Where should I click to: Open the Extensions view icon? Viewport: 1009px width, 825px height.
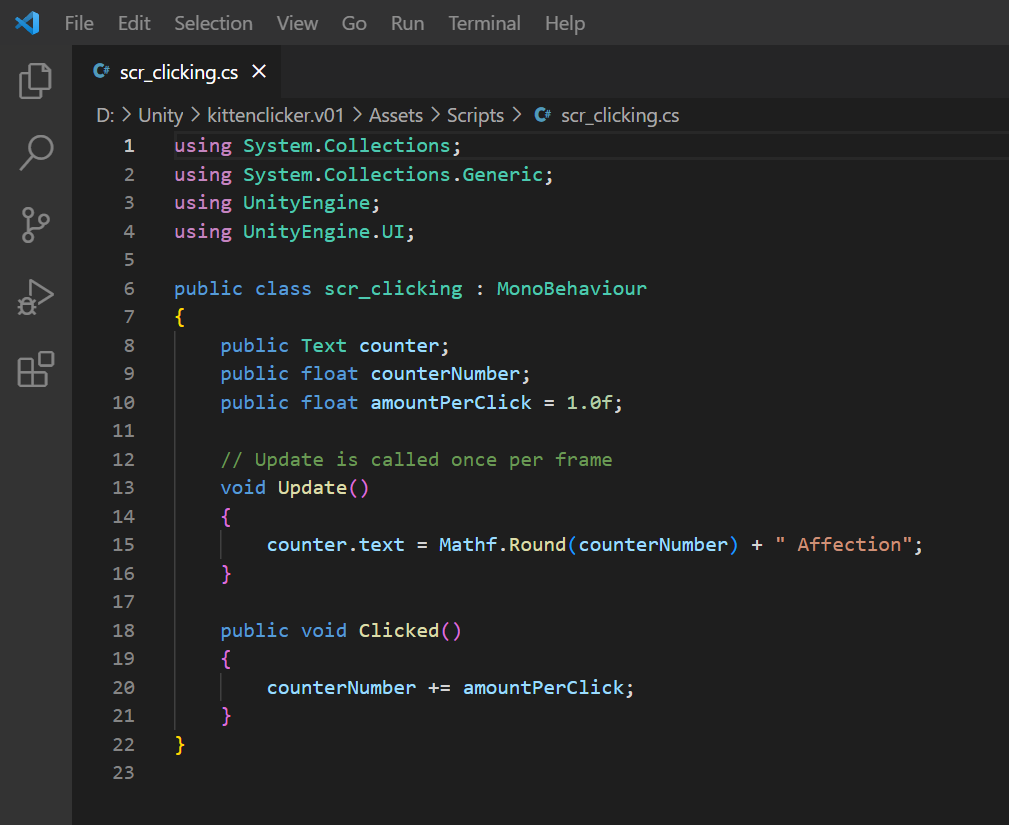point(36,370)
